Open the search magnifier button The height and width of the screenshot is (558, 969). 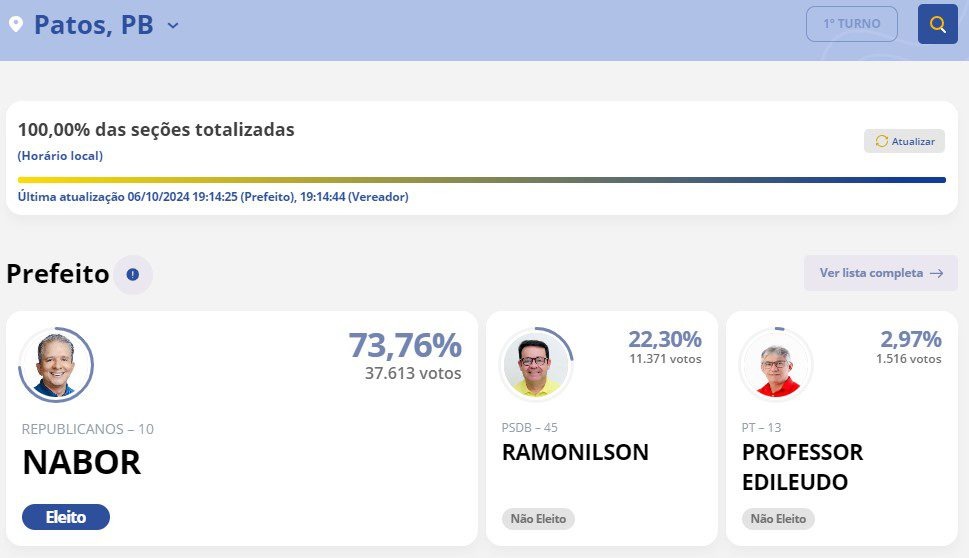(x=937, y=24)
